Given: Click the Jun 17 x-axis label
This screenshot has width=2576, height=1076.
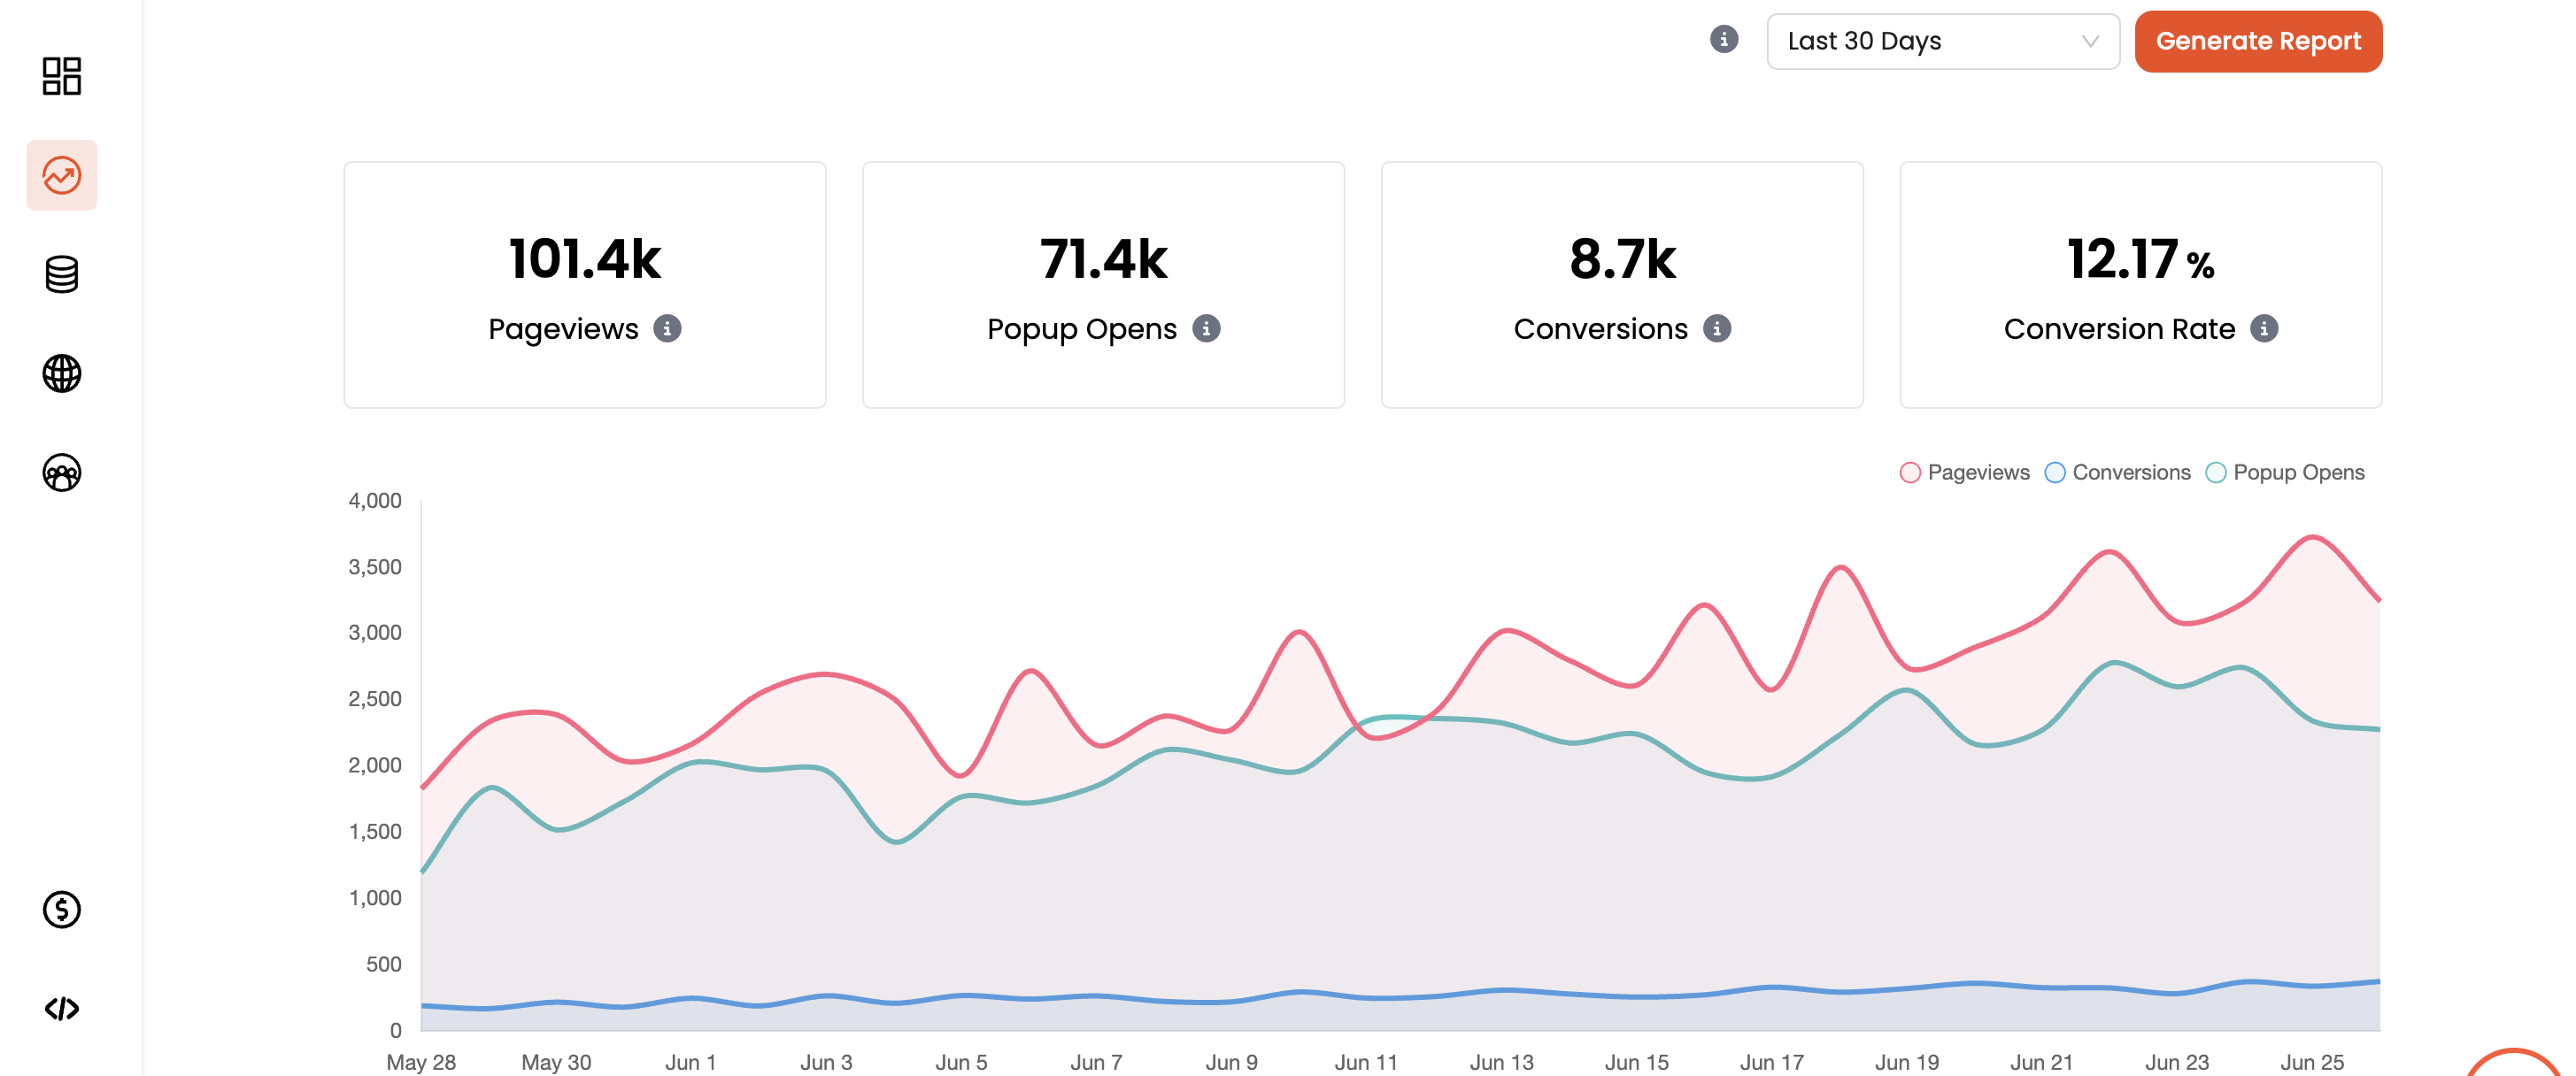Looking at the screenshot, I should [1771, 1062].
